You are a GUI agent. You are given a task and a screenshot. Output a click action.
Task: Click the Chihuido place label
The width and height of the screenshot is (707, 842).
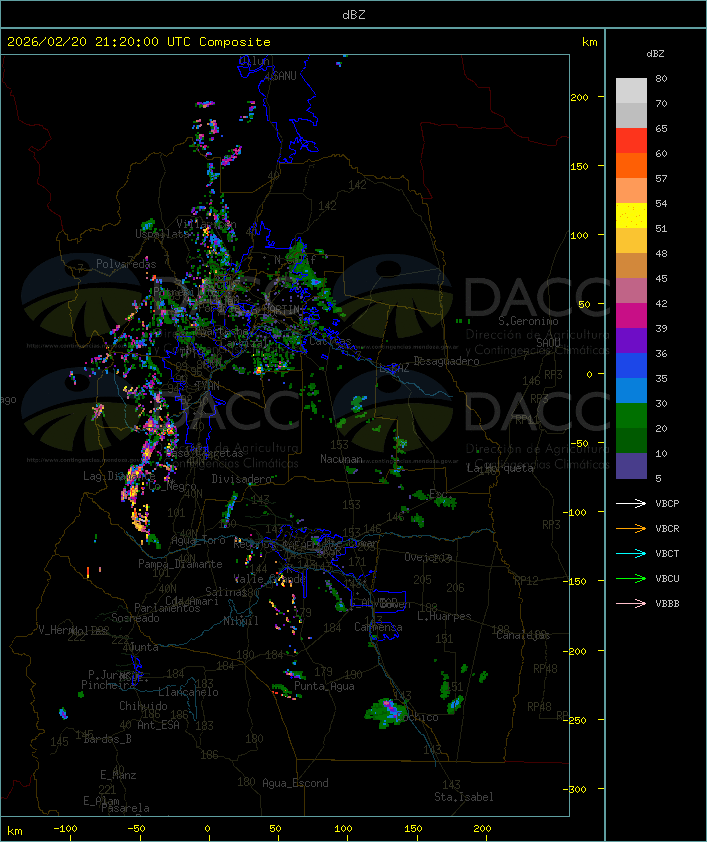click(x=143, y=706)
